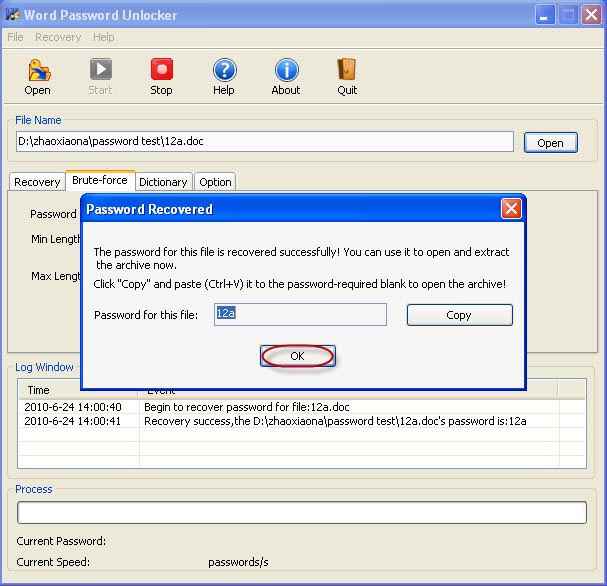Switch to the Recovery tab
The image size is (607, 586).
pyautogui.click(x=37, y=182)
